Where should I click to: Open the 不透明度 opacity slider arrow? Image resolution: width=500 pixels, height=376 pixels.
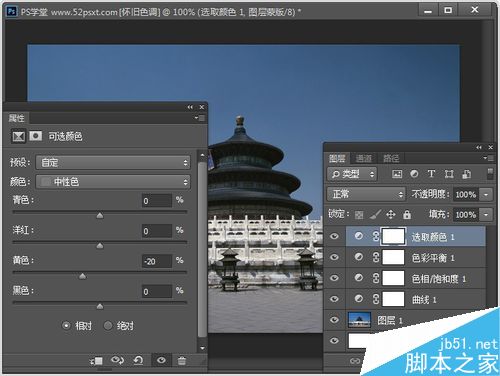(x=486, y=194)
